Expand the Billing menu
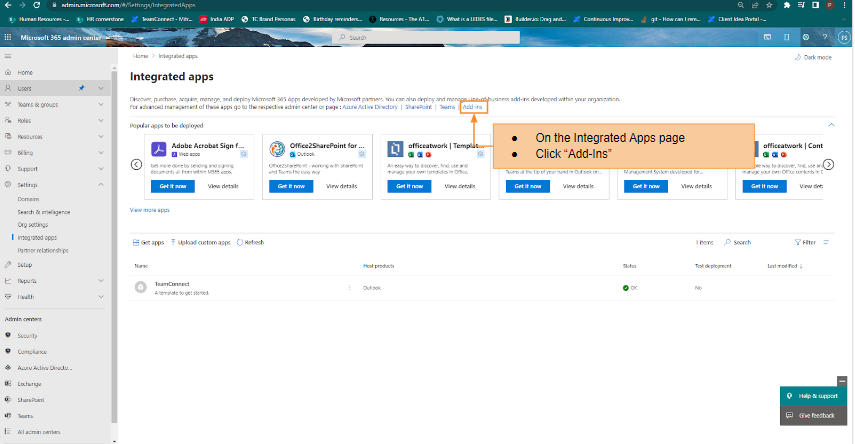Viewport: 855px width, 444px height. pyautogui.click(x=101, y=153)
